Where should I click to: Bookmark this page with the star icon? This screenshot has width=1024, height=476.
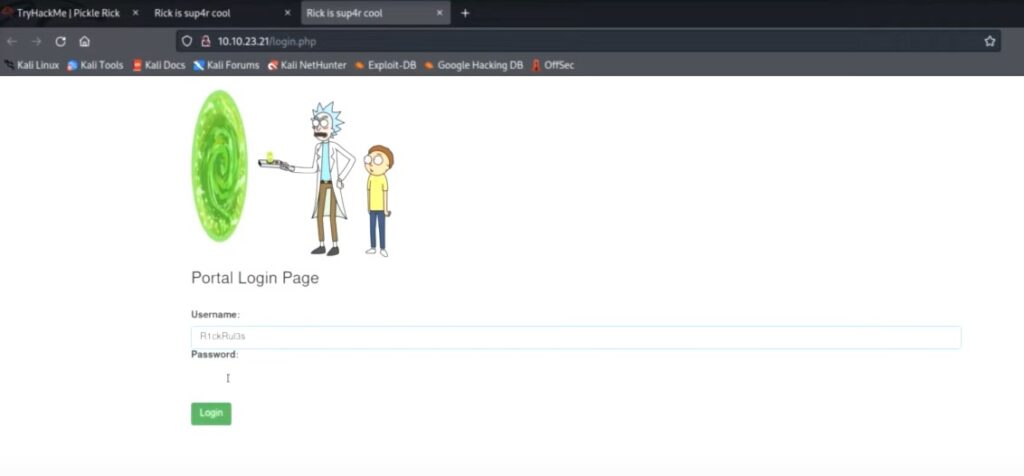[x=989, y=41]
